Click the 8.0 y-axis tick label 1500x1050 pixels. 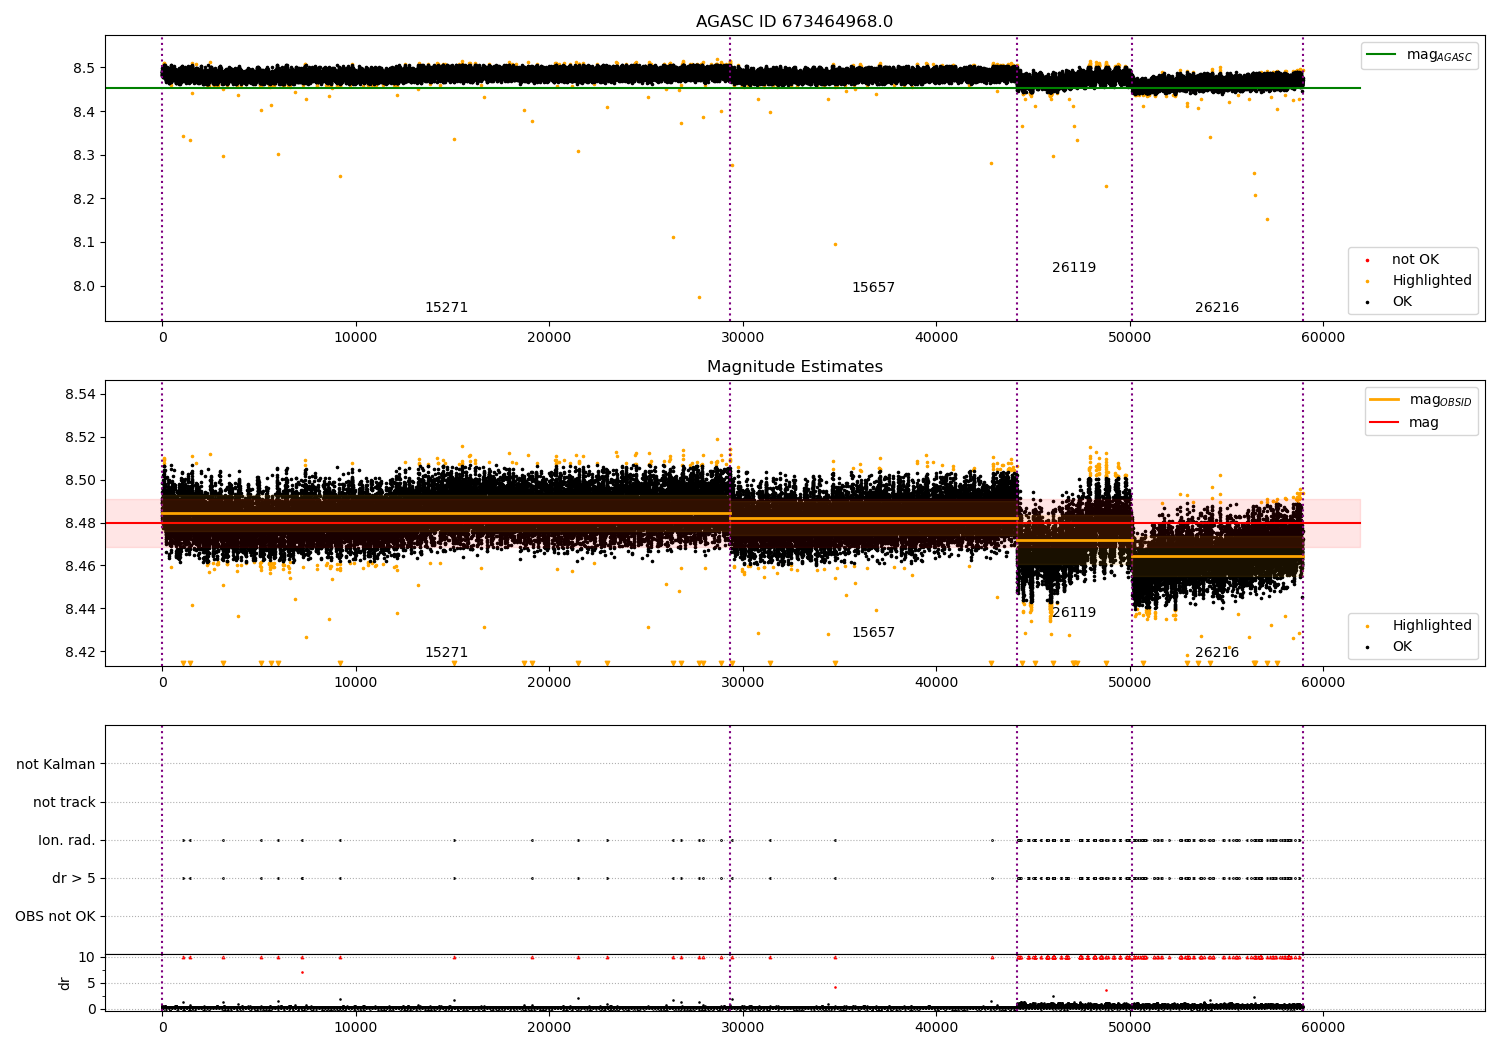point(83,286)
